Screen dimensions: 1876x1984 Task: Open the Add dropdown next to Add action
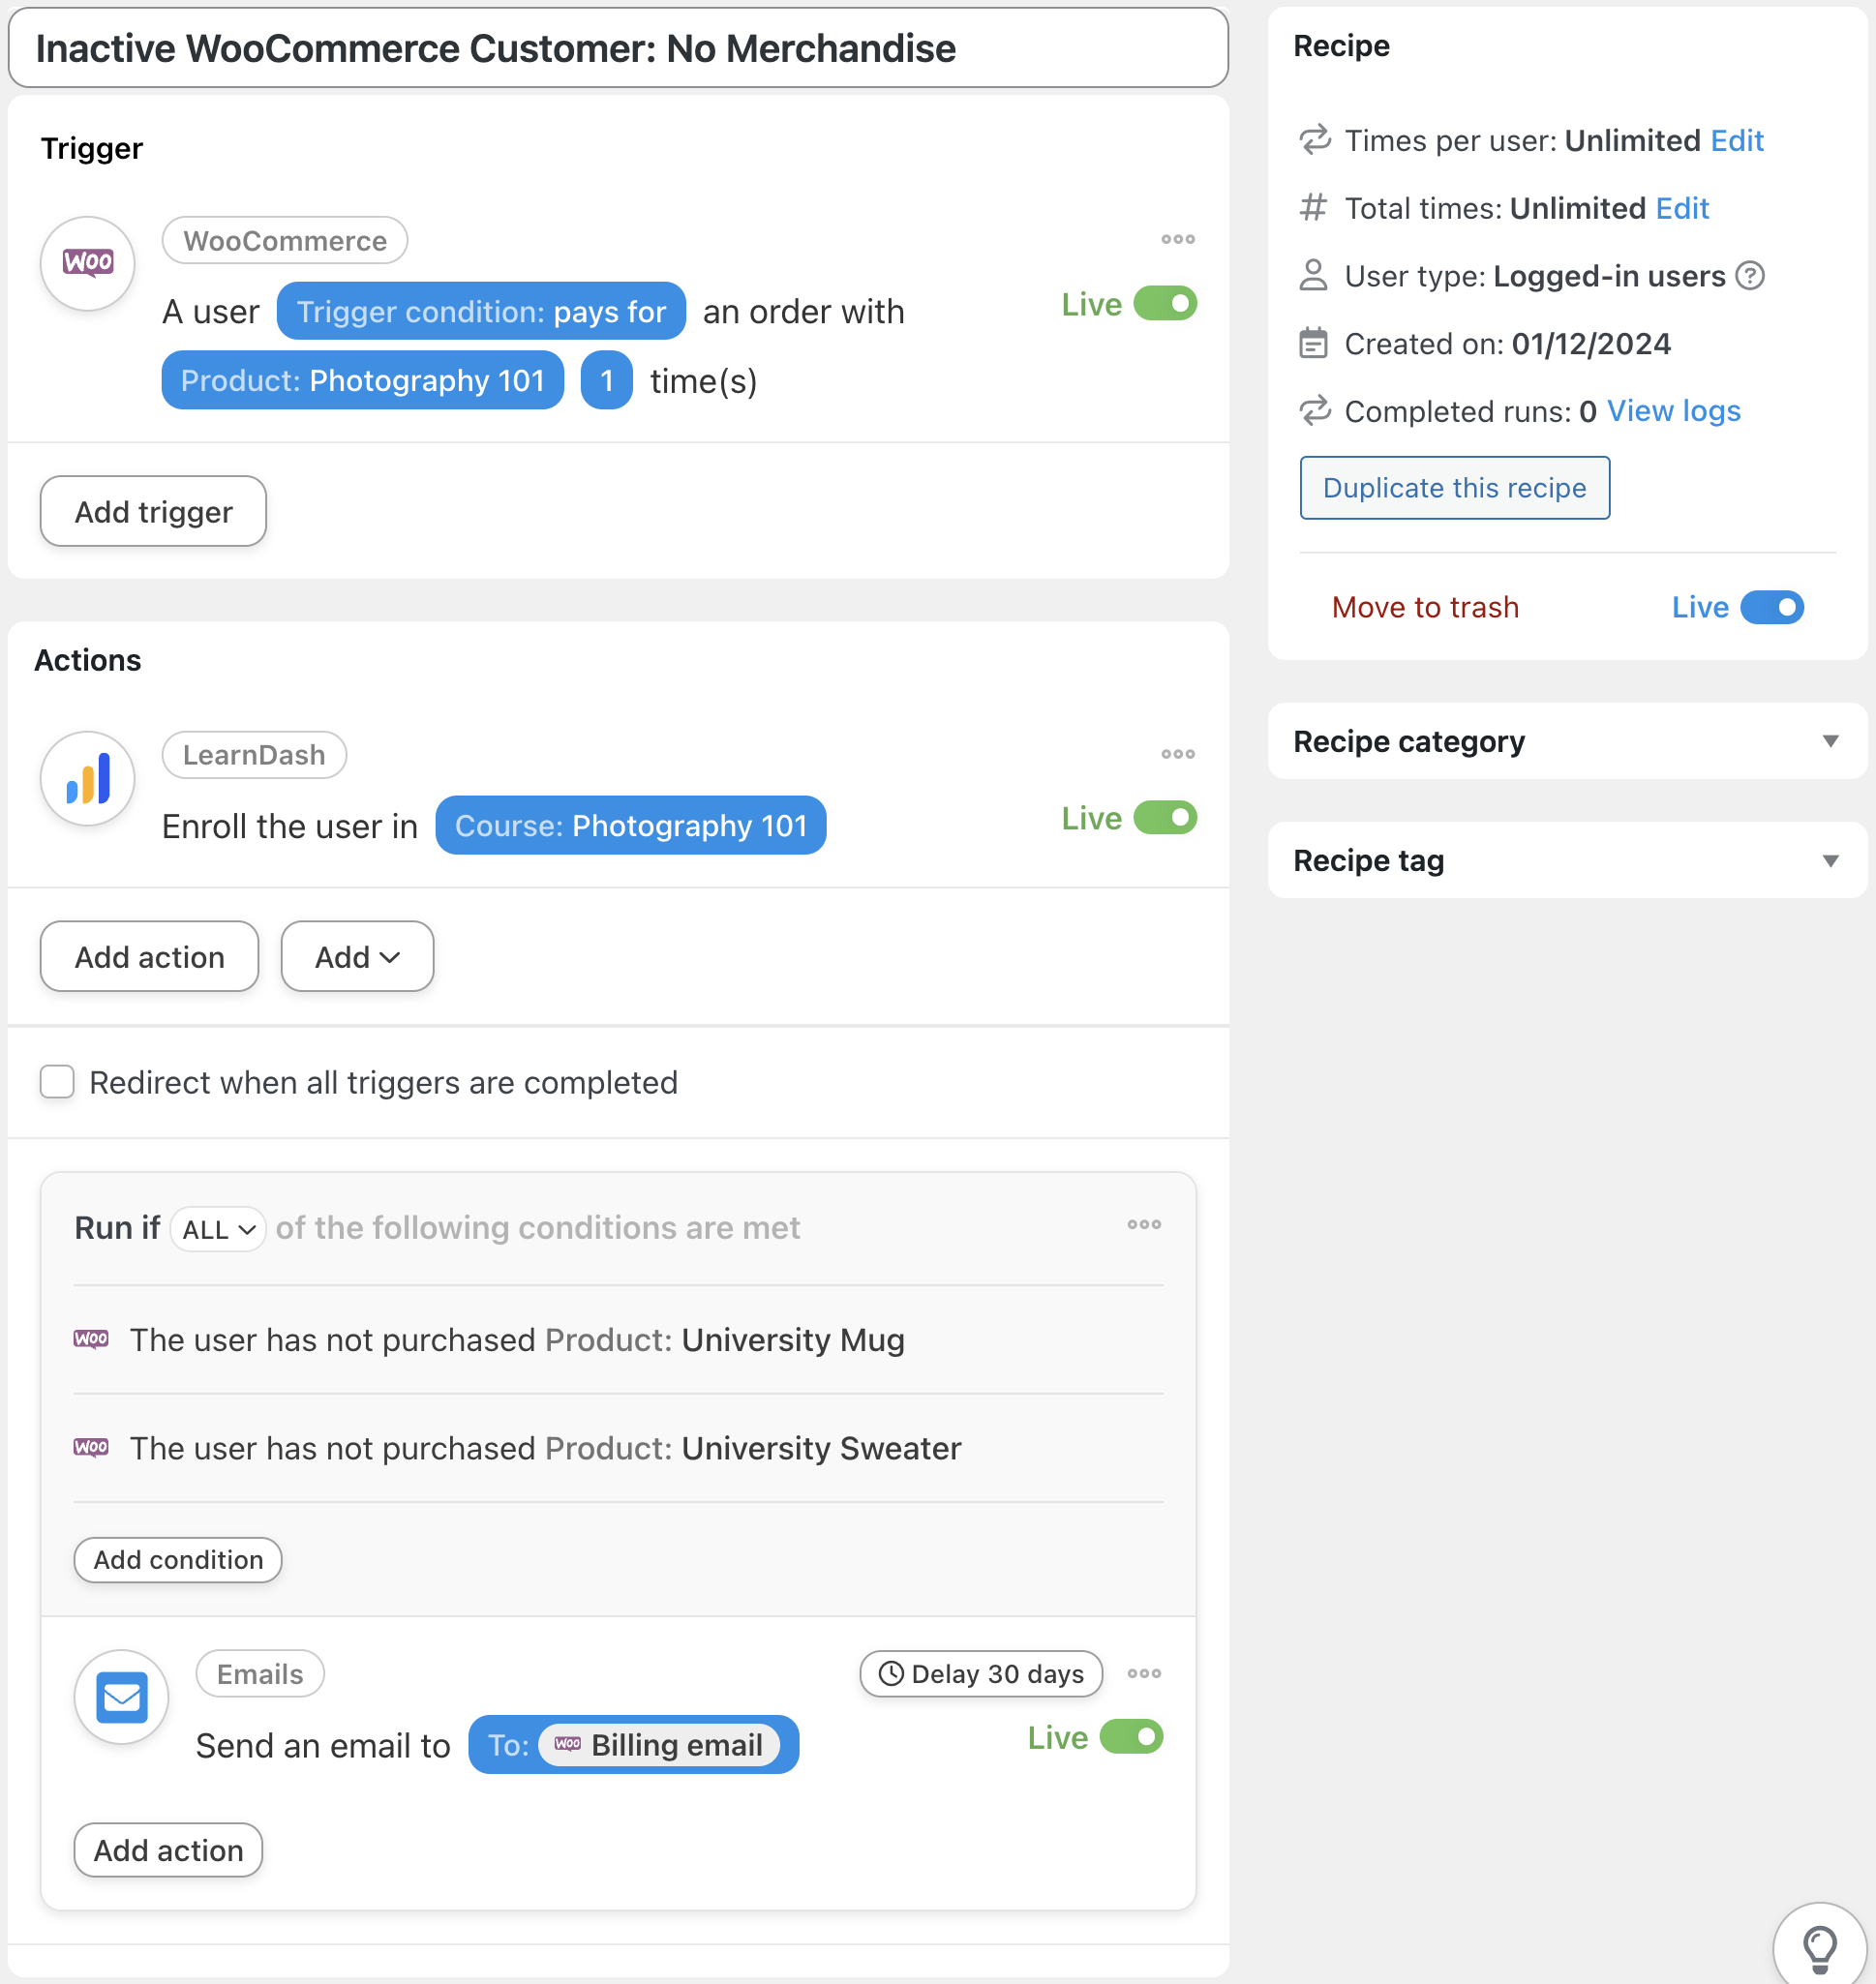(357, 957)
